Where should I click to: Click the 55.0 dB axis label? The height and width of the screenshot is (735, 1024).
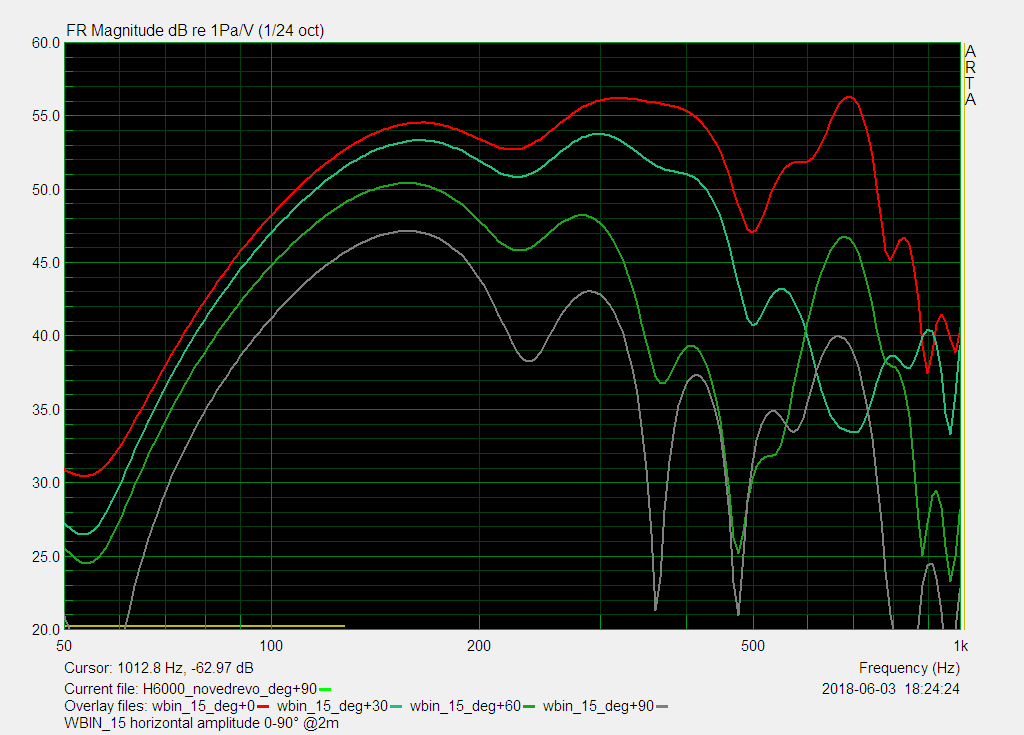(x=46, y=116)
